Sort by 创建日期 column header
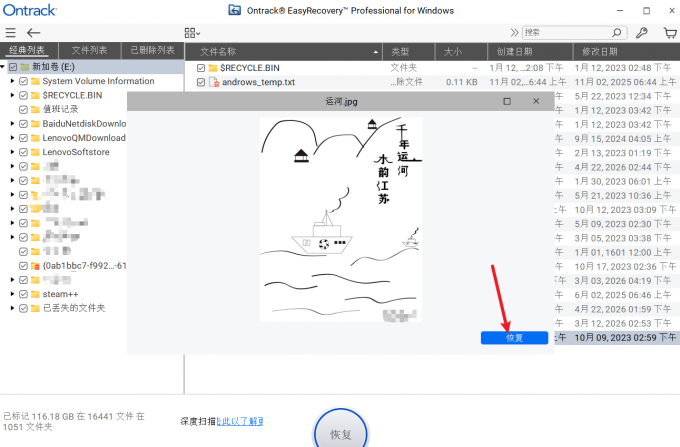This screenshot has height=447, width=680. pos(530,52)
